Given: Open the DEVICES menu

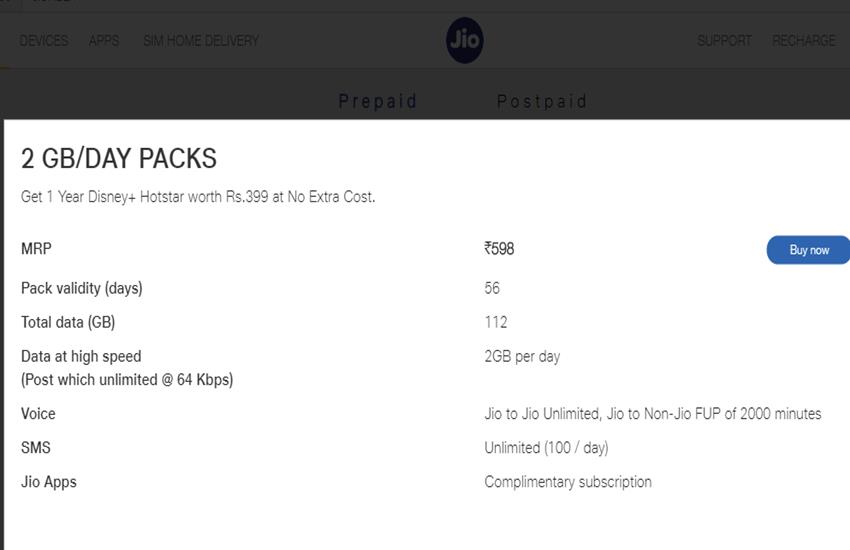Looking at the screenshot, I should (x=44, y=41).
